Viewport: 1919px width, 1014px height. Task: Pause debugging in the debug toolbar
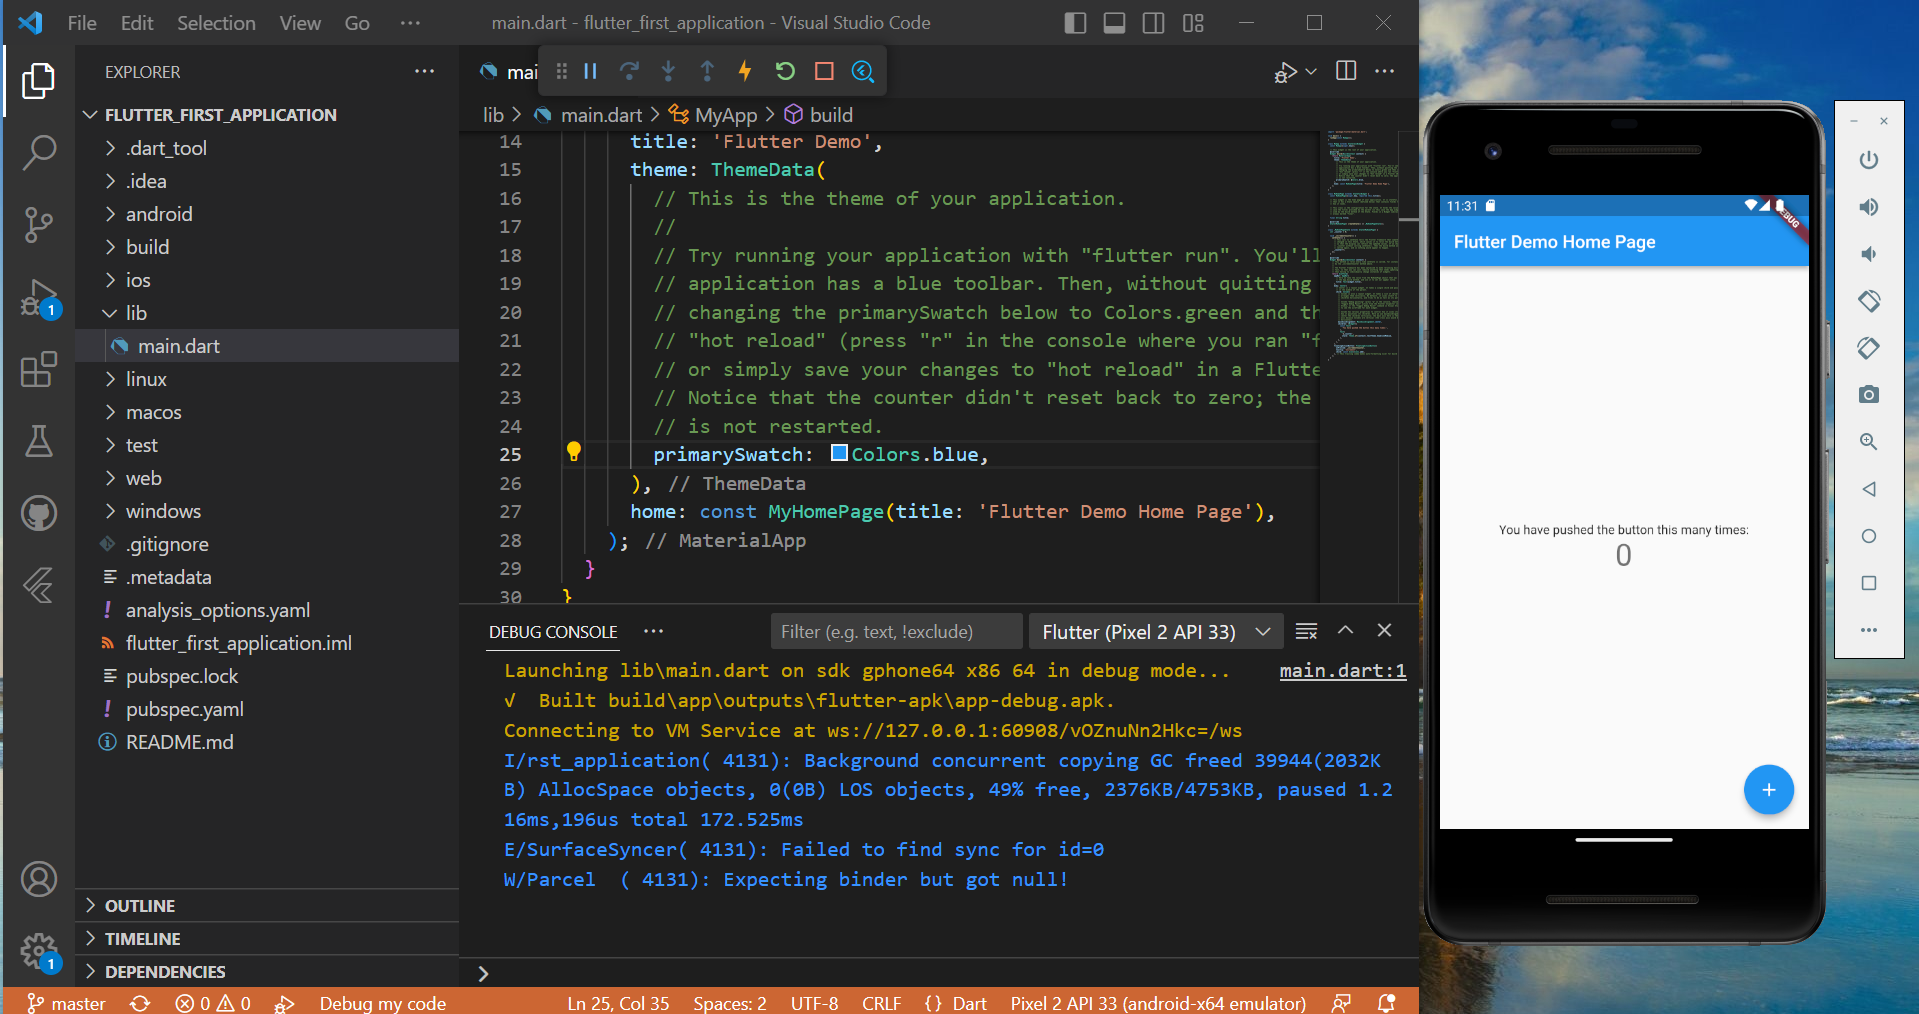point(590,71)
